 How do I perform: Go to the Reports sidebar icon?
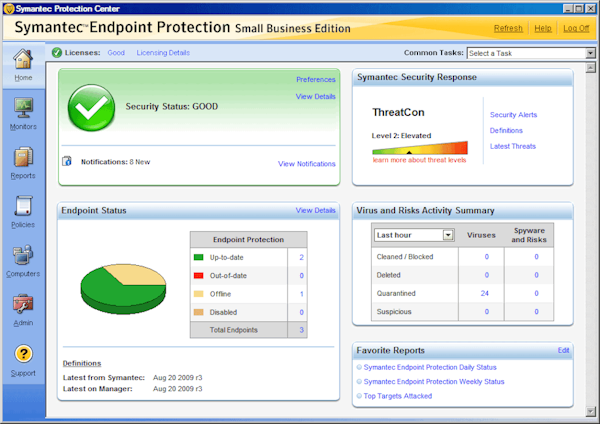(23, 157)
